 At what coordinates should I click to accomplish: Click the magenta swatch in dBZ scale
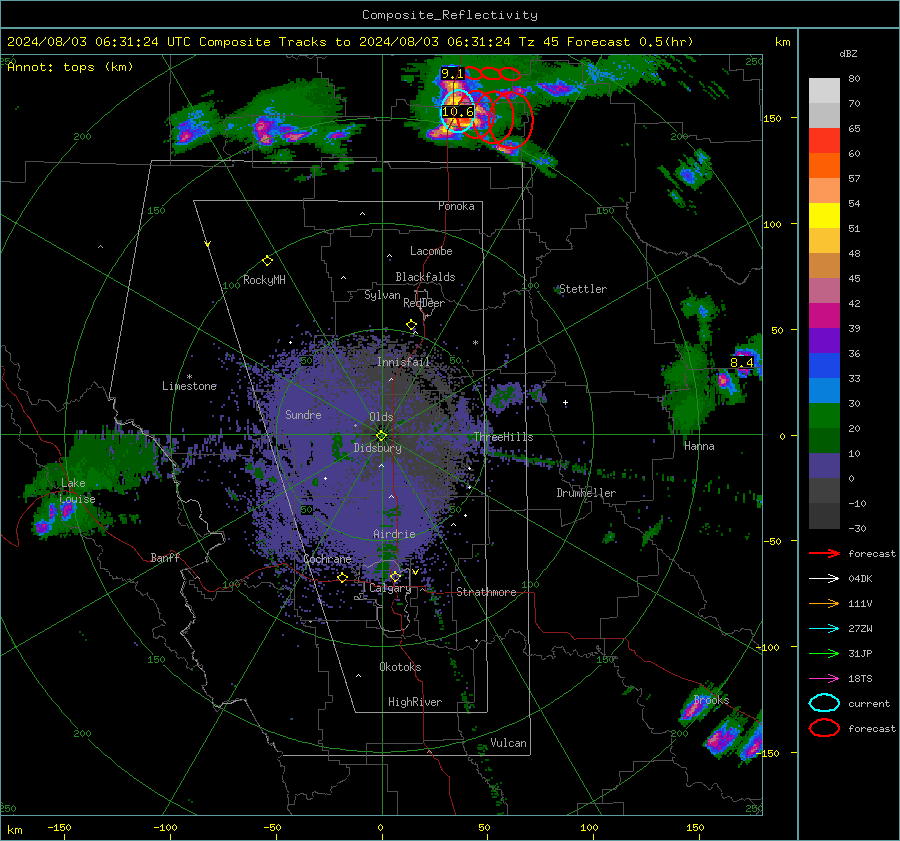point(824,315)
